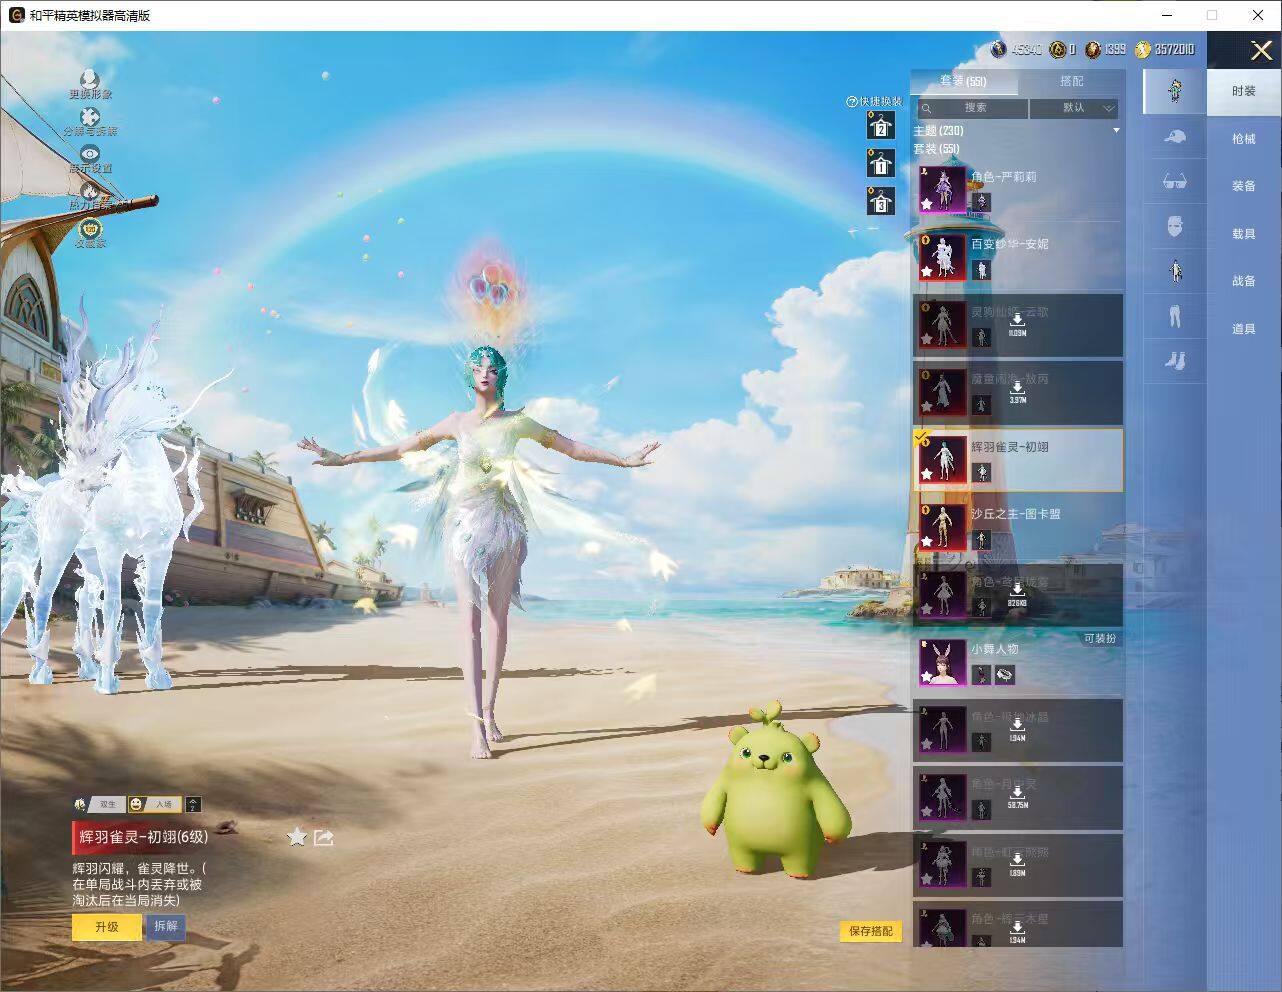Open the 默认 sort dropdown
1282x992 pixels.
1074,107
